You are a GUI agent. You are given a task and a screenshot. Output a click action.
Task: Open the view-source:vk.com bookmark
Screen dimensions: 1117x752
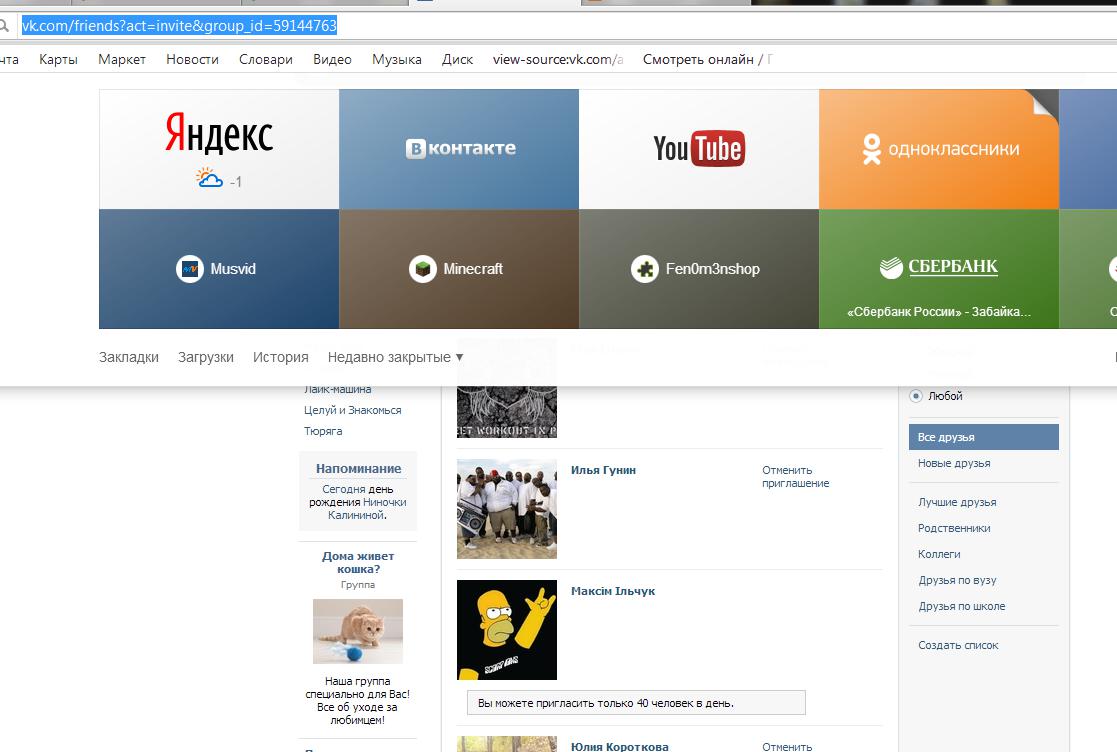point(558,60)
